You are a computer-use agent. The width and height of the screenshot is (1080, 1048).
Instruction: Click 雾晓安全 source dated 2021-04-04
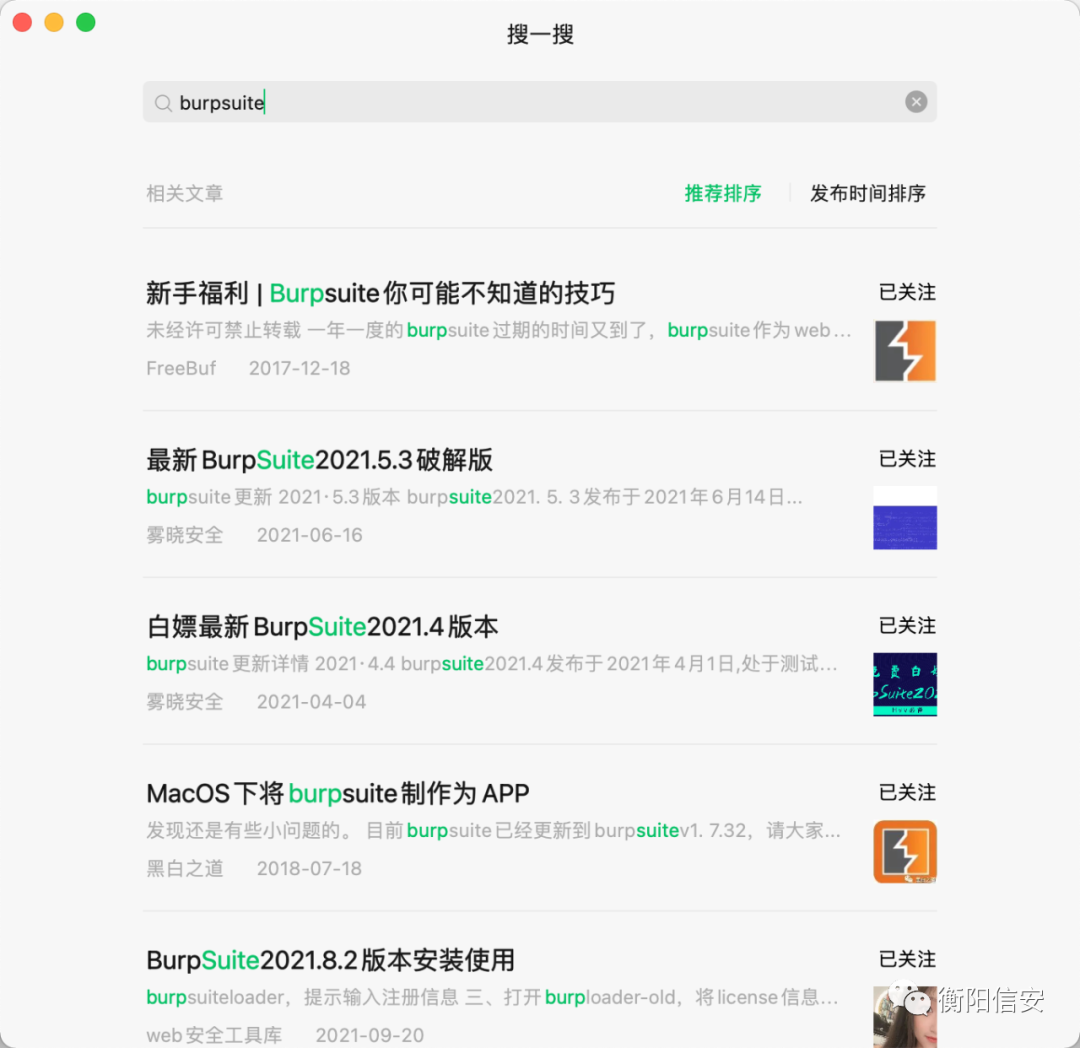[185, 702]
